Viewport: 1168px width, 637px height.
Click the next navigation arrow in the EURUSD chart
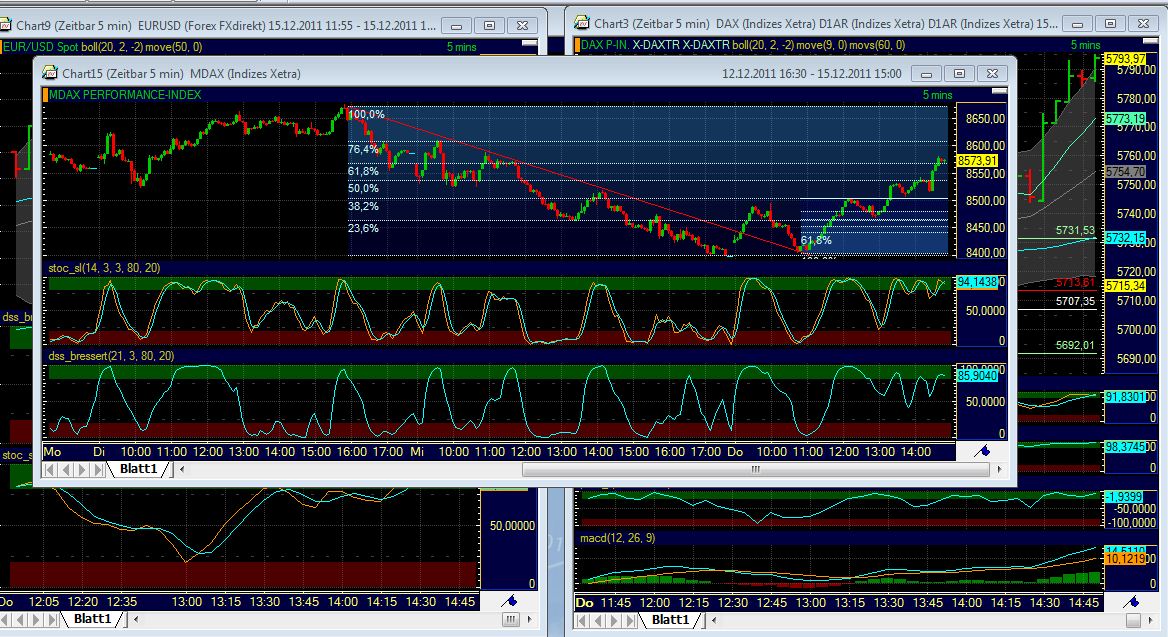(x=36, y=619)
